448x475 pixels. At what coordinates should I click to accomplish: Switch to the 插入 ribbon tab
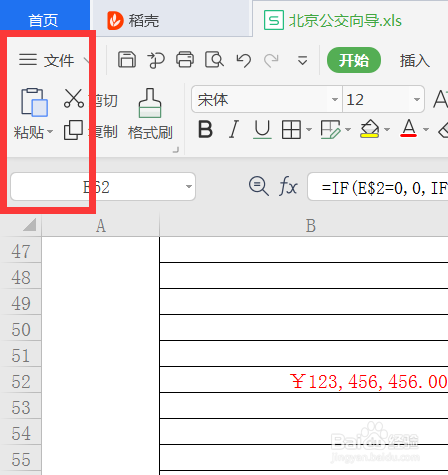414,60
